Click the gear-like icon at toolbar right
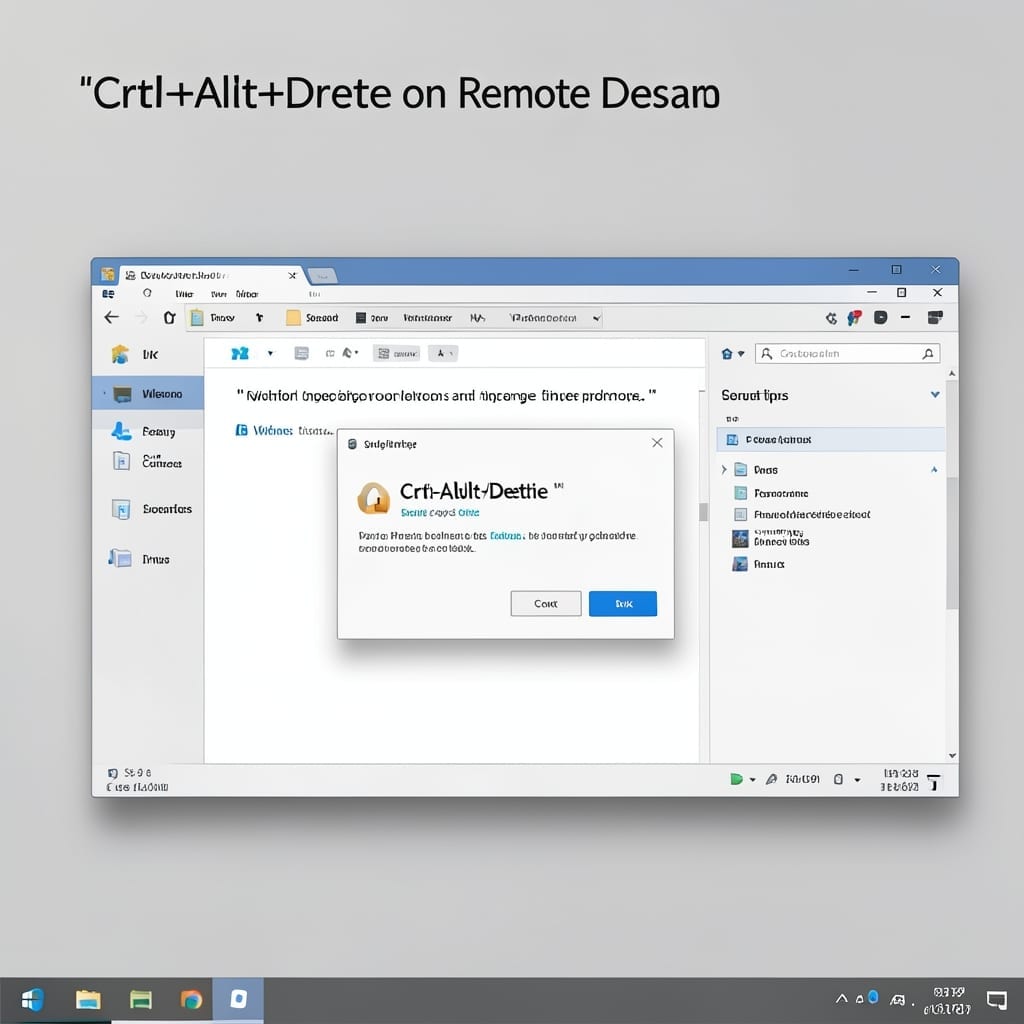Viewport: 1024px width, 1024px height. point(831,318)
